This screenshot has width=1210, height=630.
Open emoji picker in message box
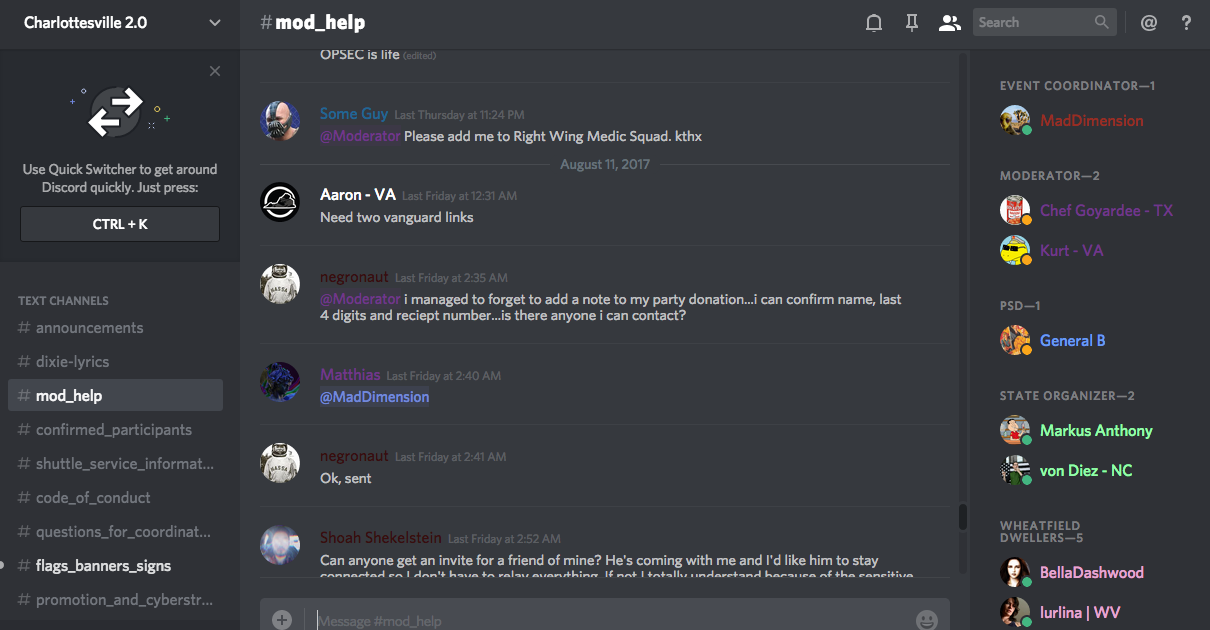point(927,620)
